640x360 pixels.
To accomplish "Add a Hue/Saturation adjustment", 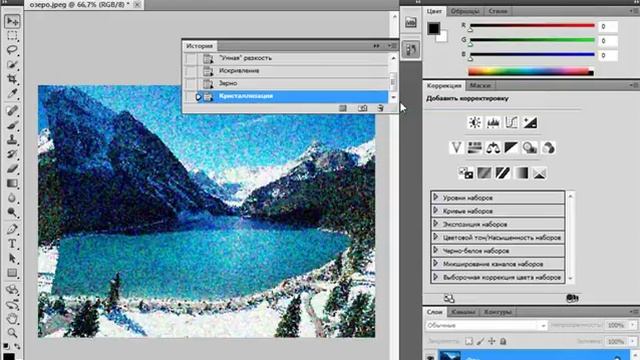I will click(x=474, y=148).
